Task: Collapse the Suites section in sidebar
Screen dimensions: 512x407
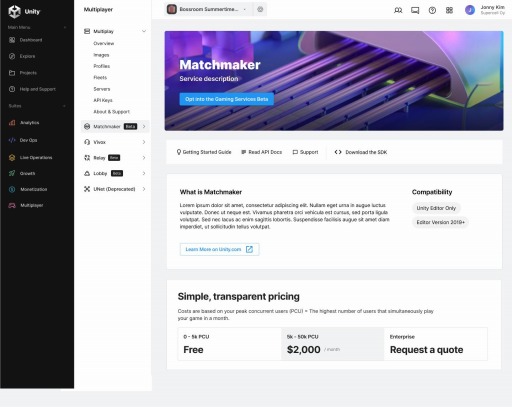Action: (64, 106)
